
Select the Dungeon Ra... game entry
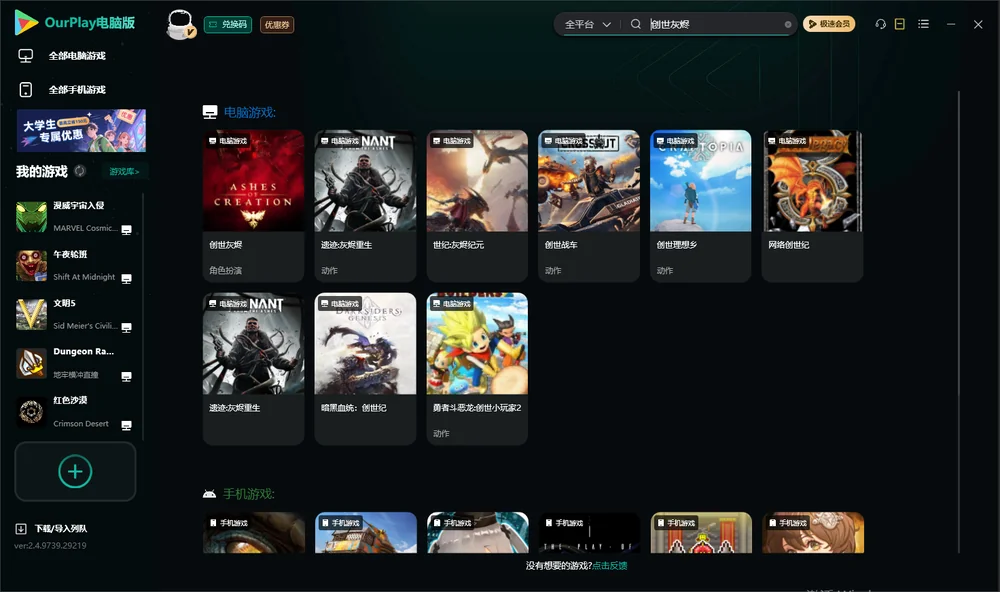click(75, 363)
